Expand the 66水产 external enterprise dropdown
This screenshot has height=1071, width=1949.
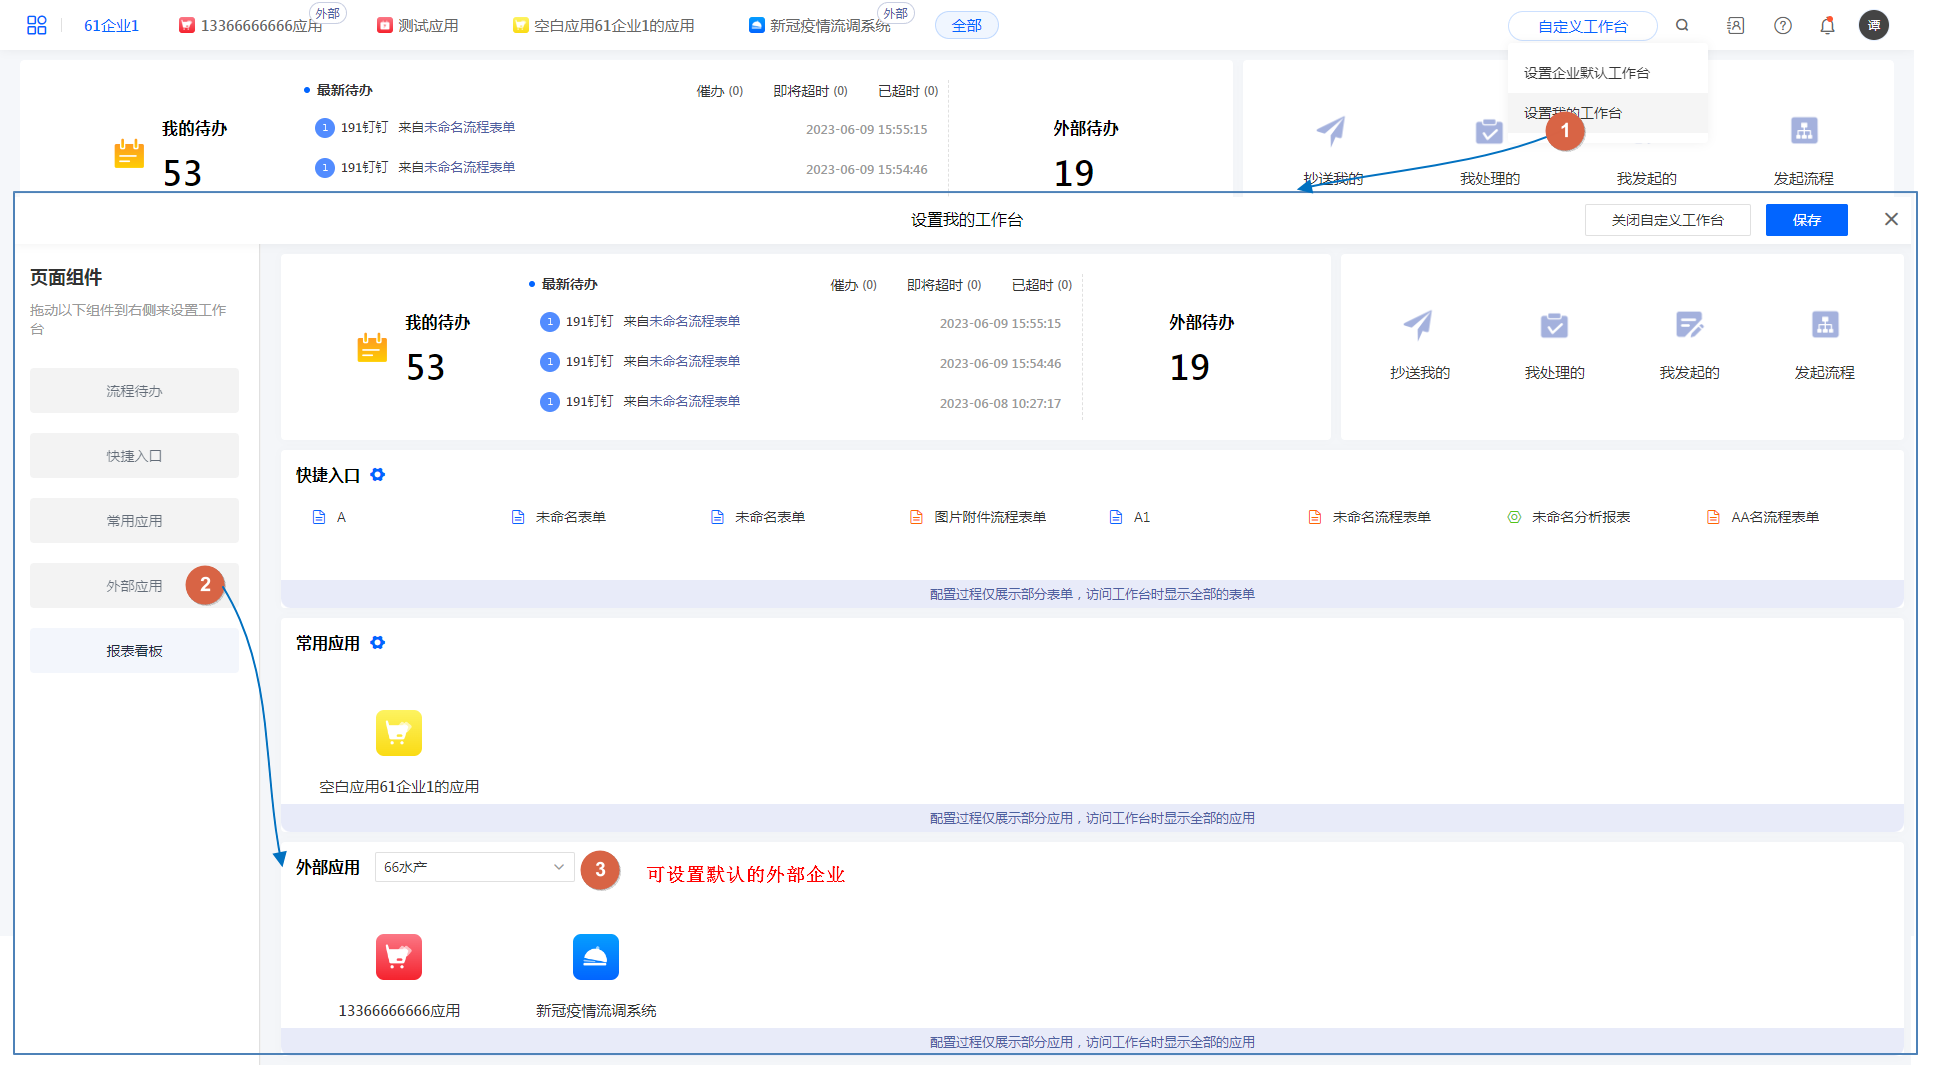pyautogui.click(x=474, y=867)
